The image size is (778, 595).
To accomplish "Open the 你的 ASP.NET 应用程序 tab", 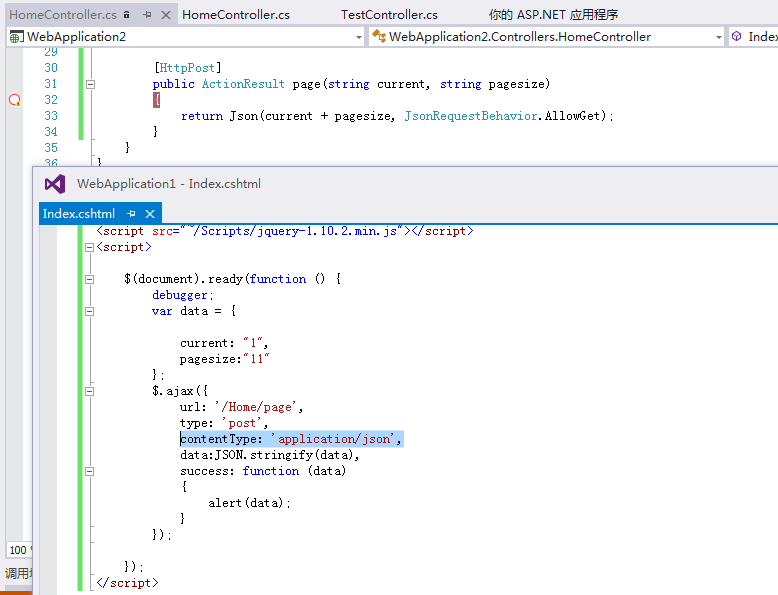I will coord(553,15).
